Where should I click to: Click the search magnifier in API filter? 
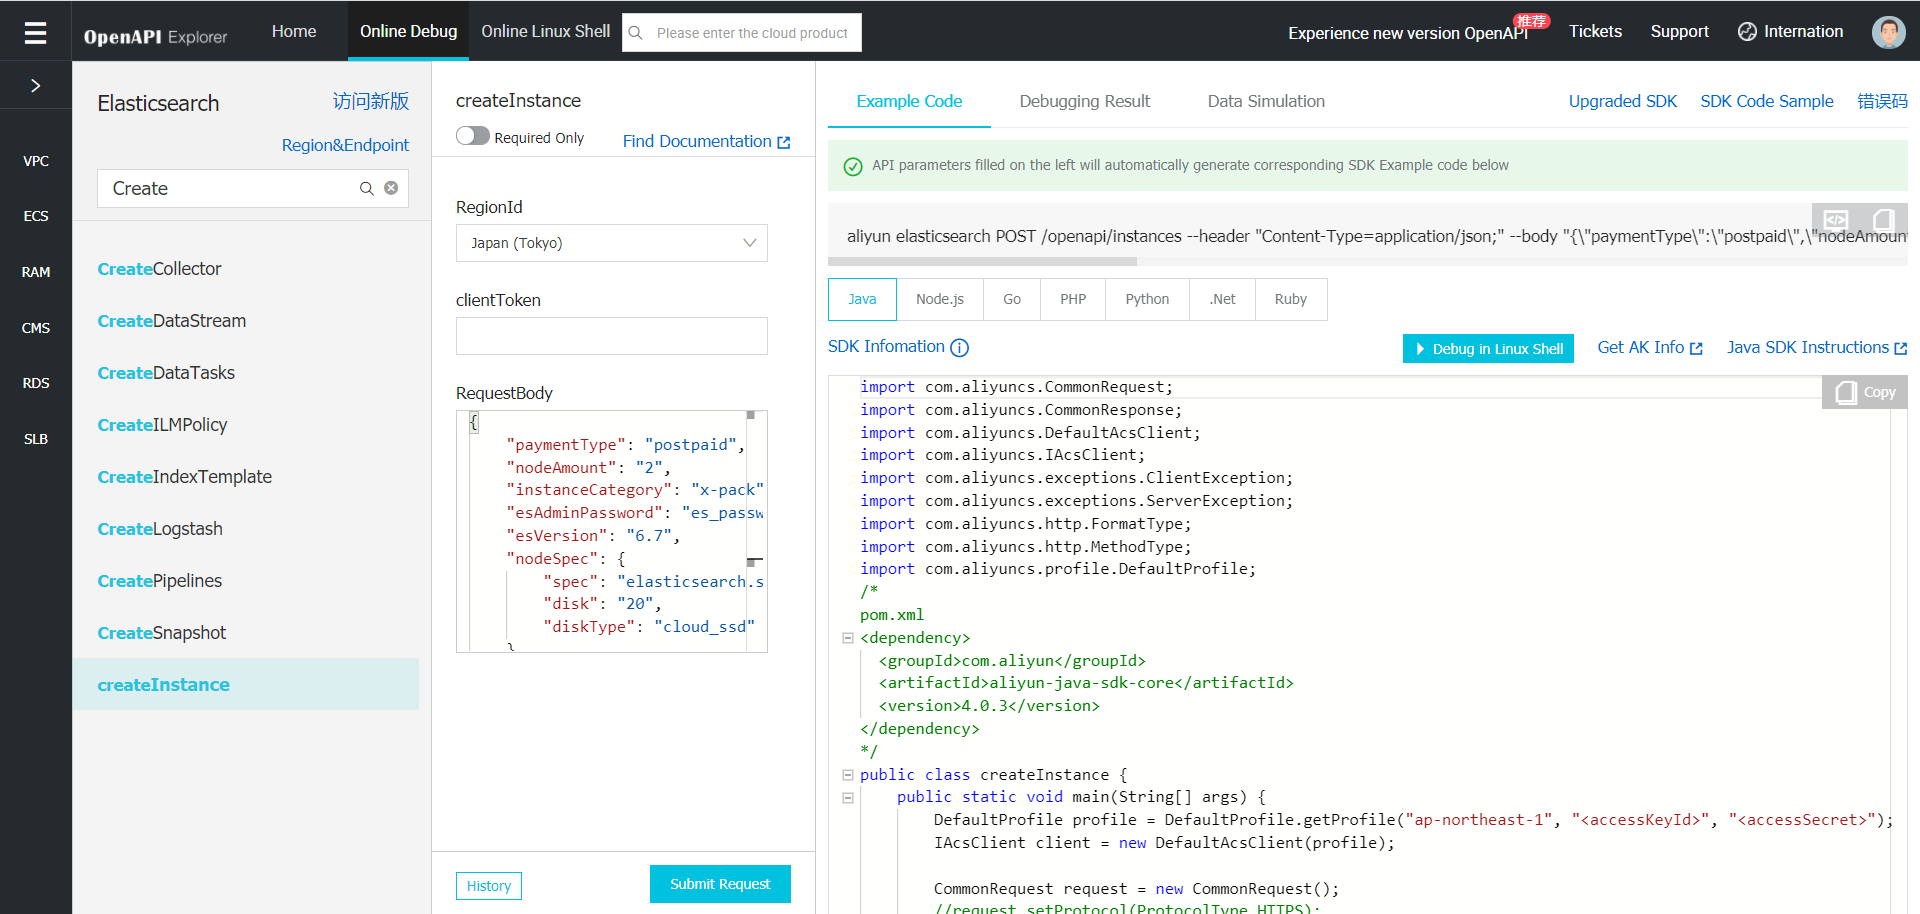(x=367, y=188)
